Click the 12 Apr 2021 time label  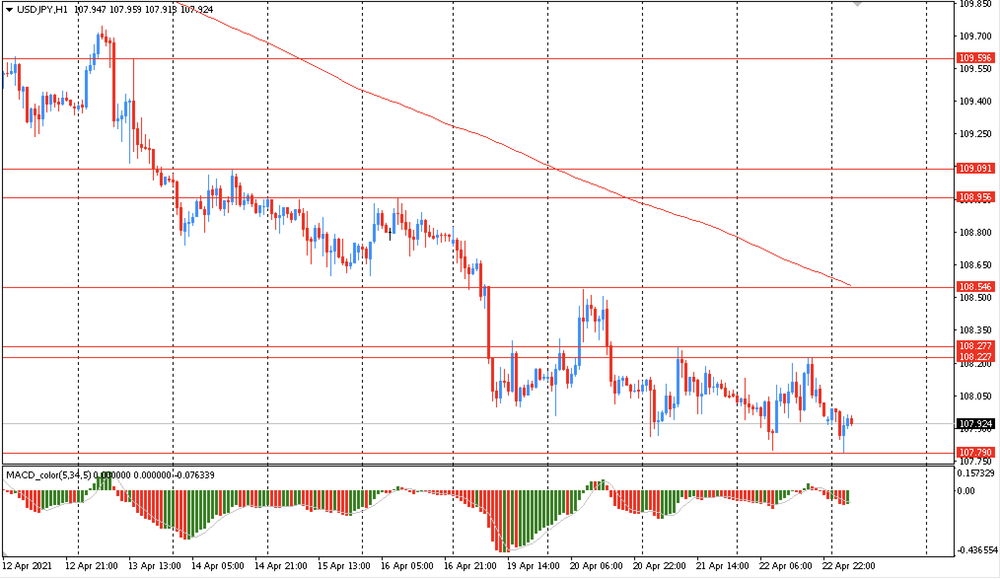point(27,566)
